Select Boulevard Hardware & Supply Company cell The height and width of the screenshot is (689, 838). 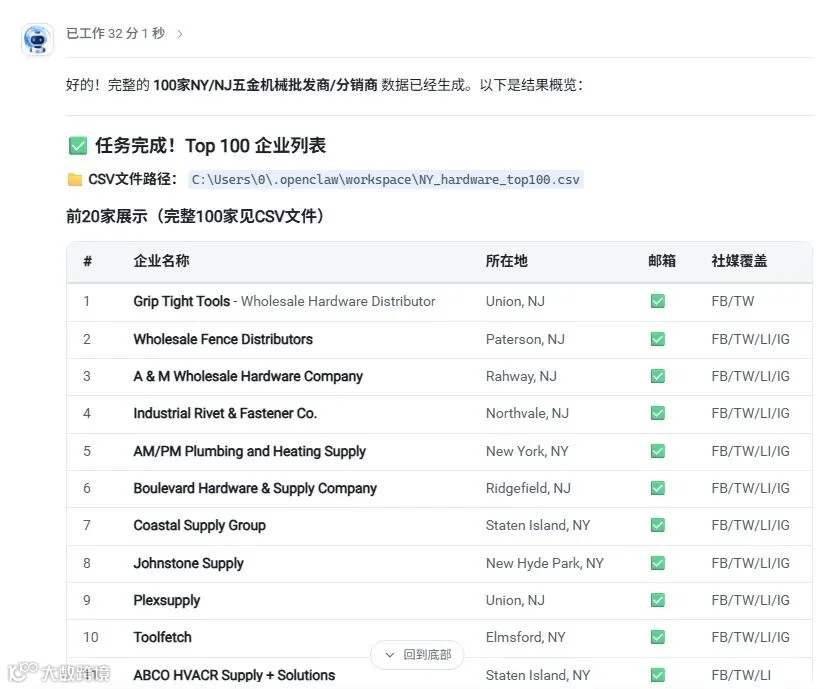(x=255, y=488)
